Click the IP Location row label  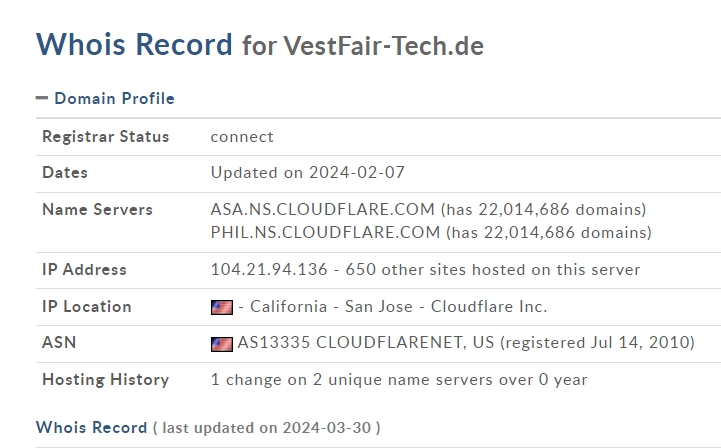(87, 306)
